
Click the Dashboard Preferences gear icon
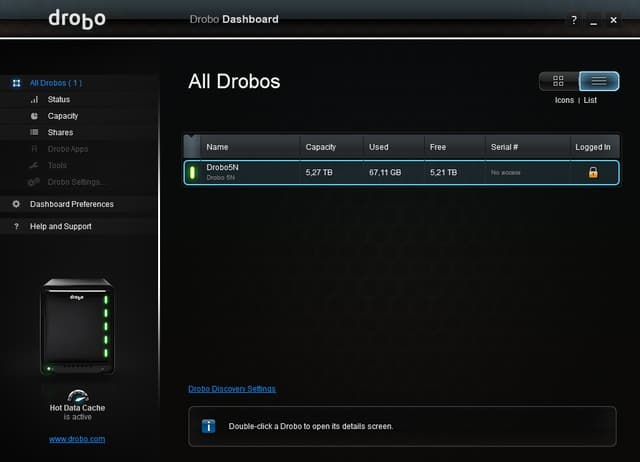coord(16,204)
